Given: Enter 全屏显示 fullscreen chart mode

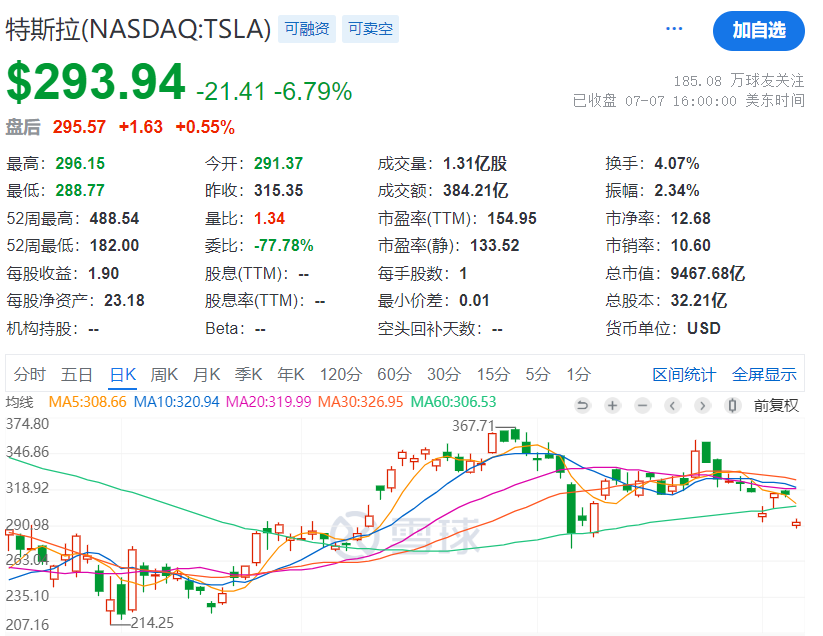Looking at the screenshot, I should [764, 375].
